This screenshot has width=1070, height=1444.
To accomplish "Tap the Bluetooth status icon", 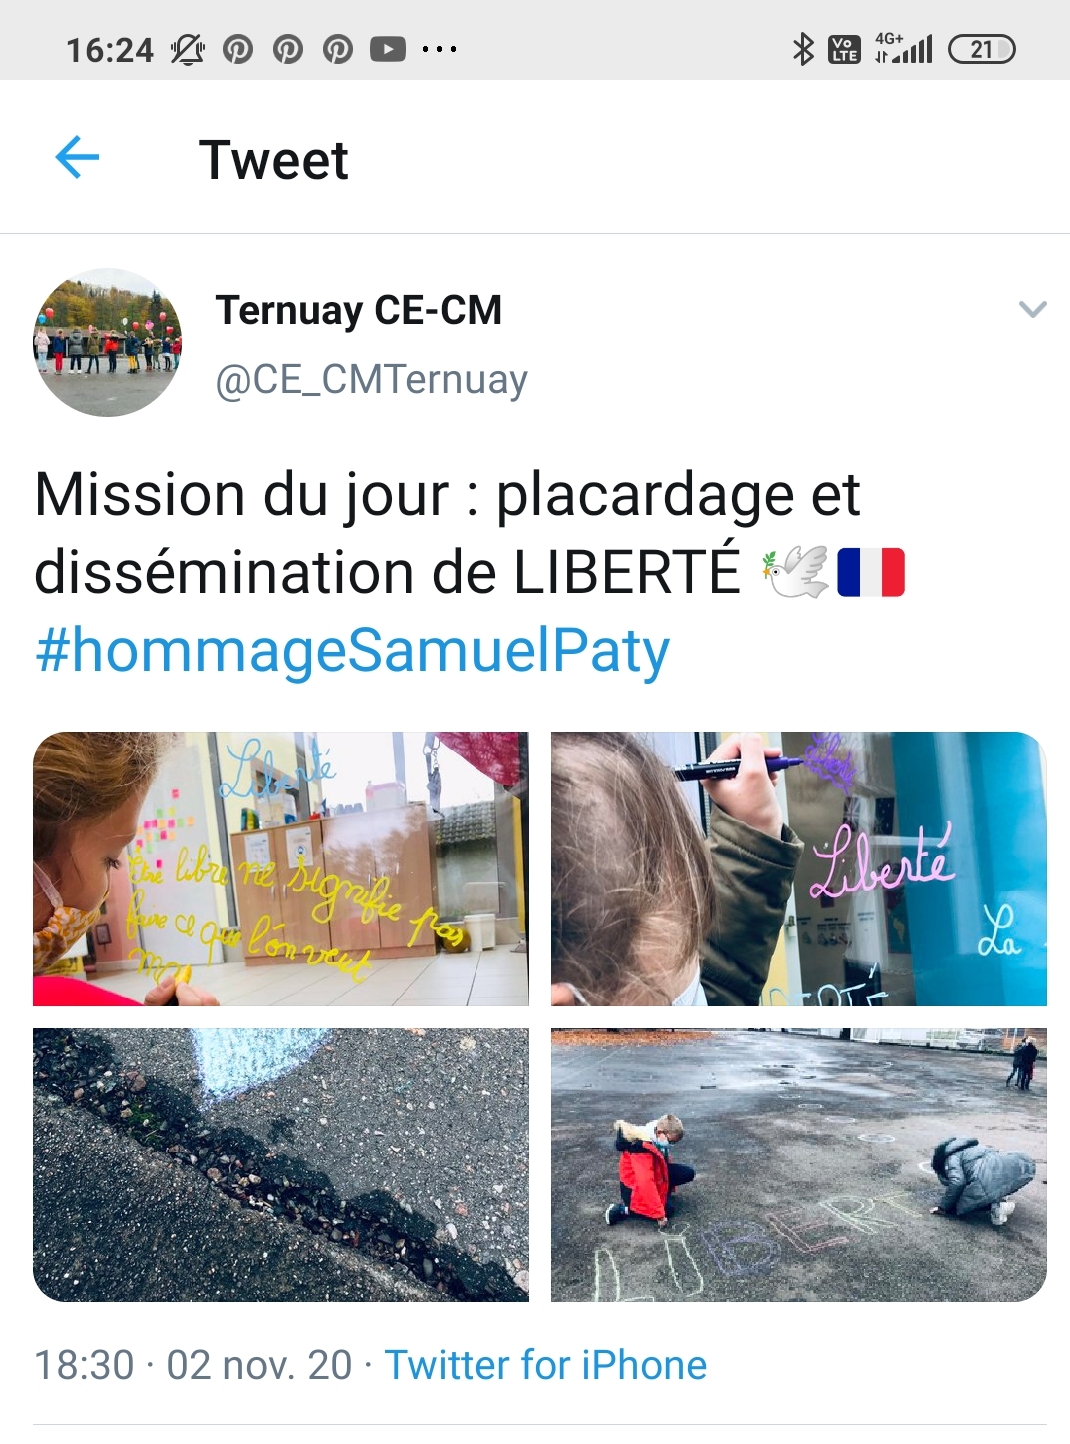I will click(802, 49).
